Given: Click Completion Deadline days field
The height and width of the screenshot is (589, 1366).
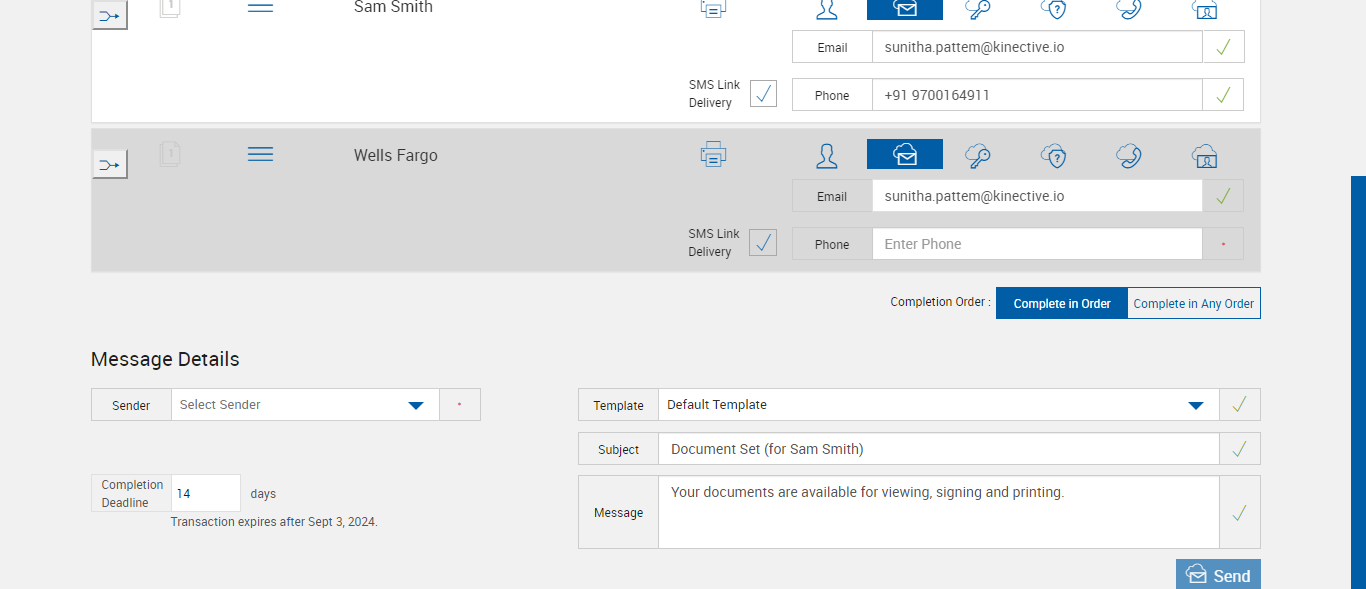Looking at the screenshot, I should click(206, 493).
